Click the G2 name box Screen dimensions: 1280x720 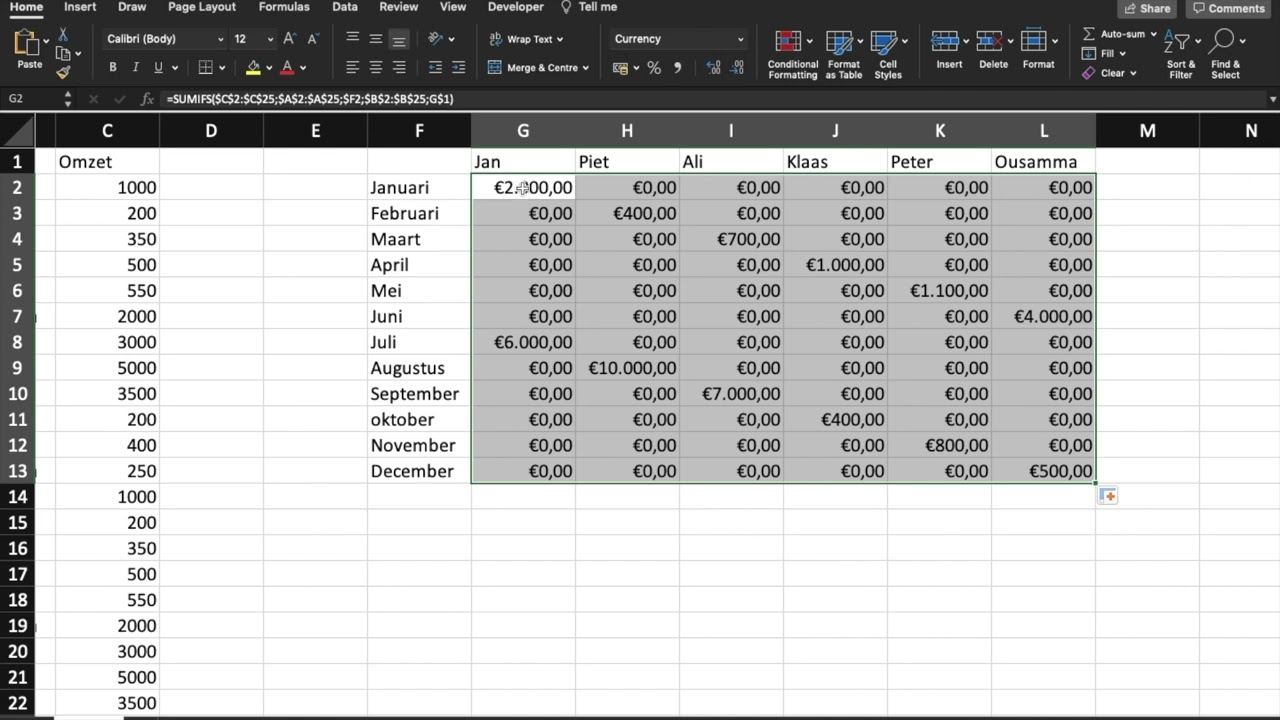pyautogui.click(x=30, y=99)
